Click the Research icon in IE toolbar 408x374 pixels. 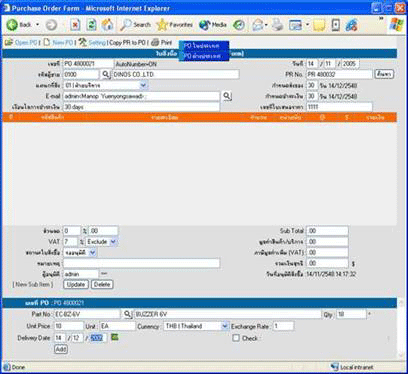336,25
